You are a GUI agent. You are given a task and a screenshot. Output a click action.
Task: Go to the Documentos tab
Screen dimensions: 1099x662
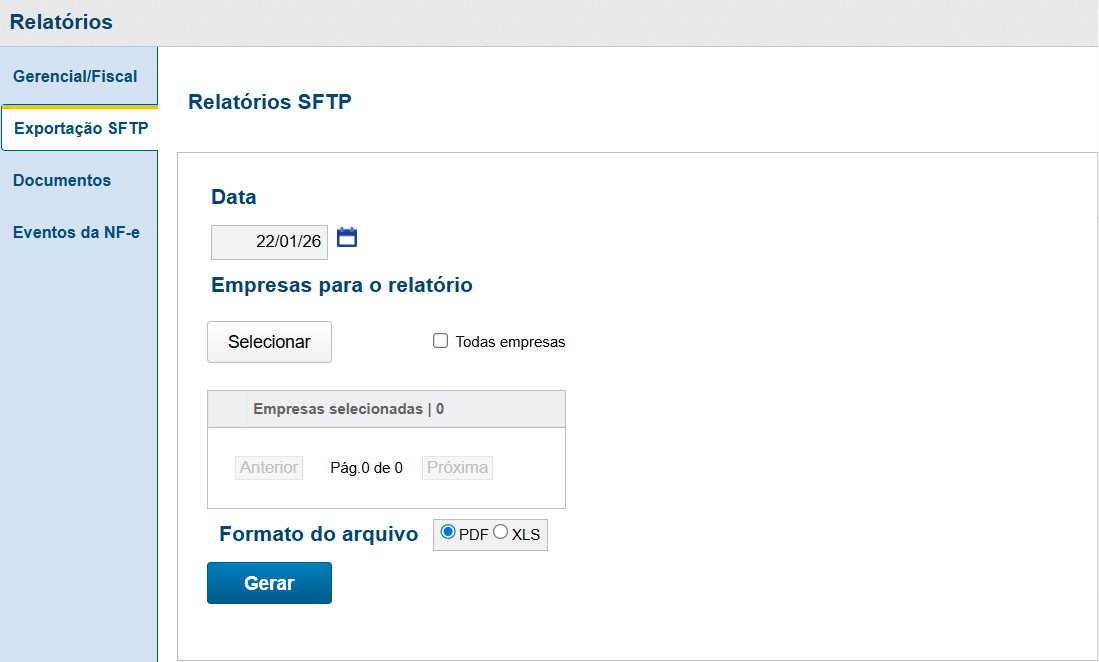62,180
